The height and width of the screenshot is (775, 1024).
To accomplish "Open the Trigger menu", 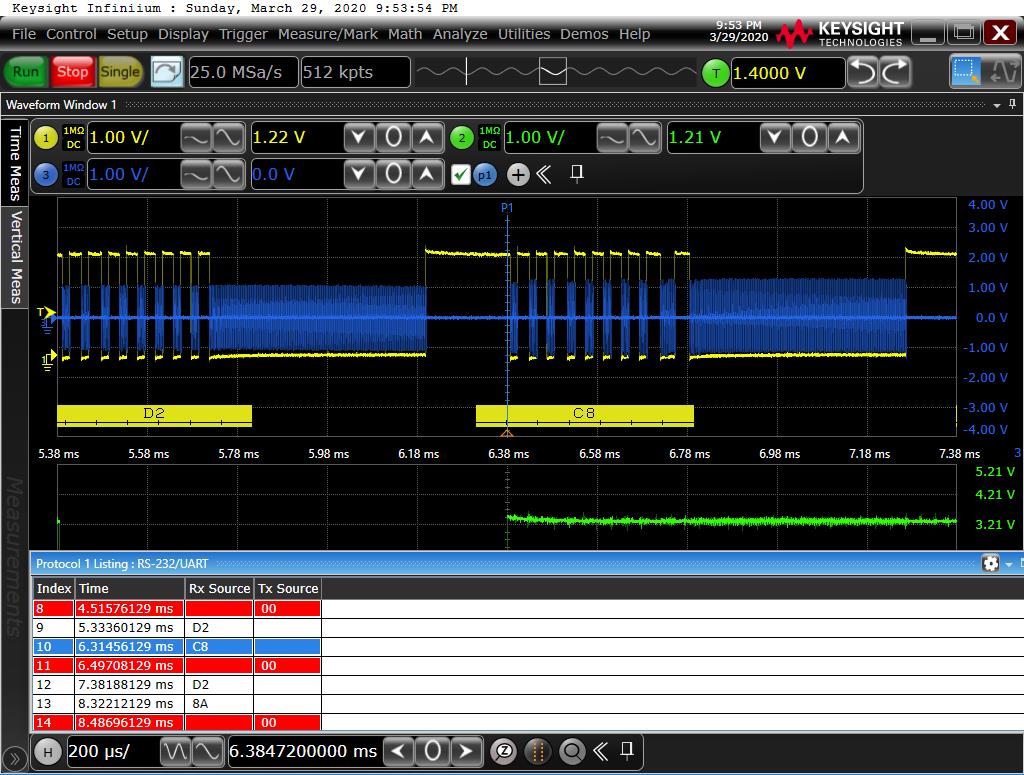I will coord(244,34).
